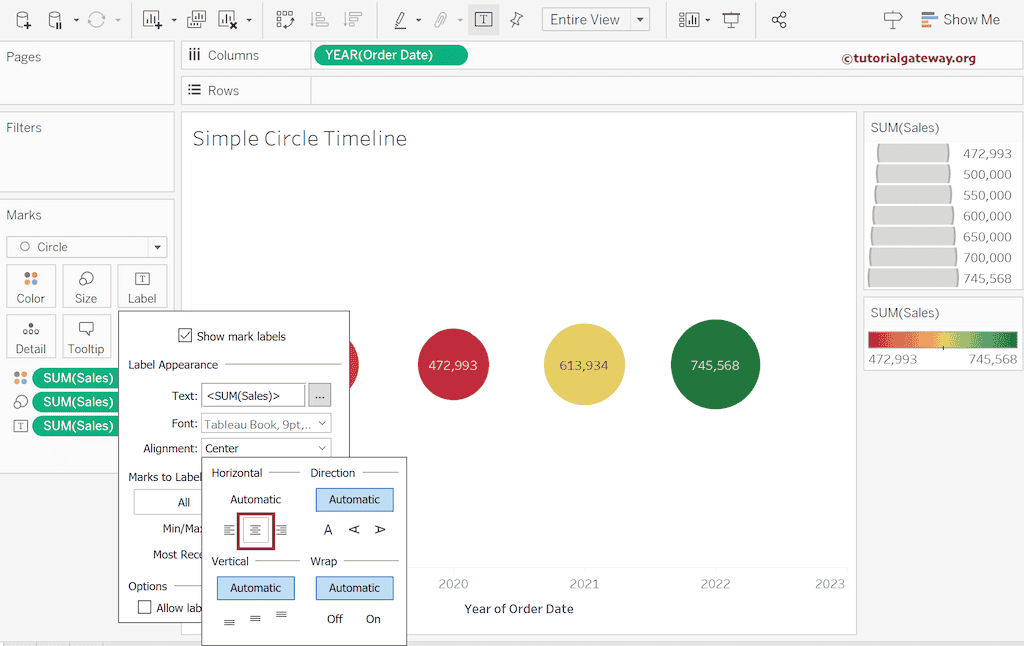
Task: Select the A icon rotated counterclockwise
Action: pyautogui.click(x=354, y=530)
